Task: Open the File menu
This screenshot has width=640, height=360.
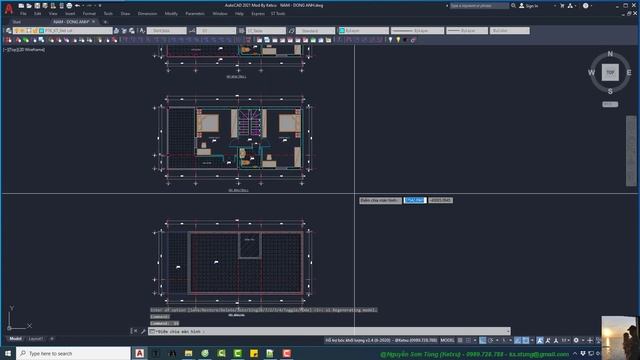Action: click(x=23, y=13)
